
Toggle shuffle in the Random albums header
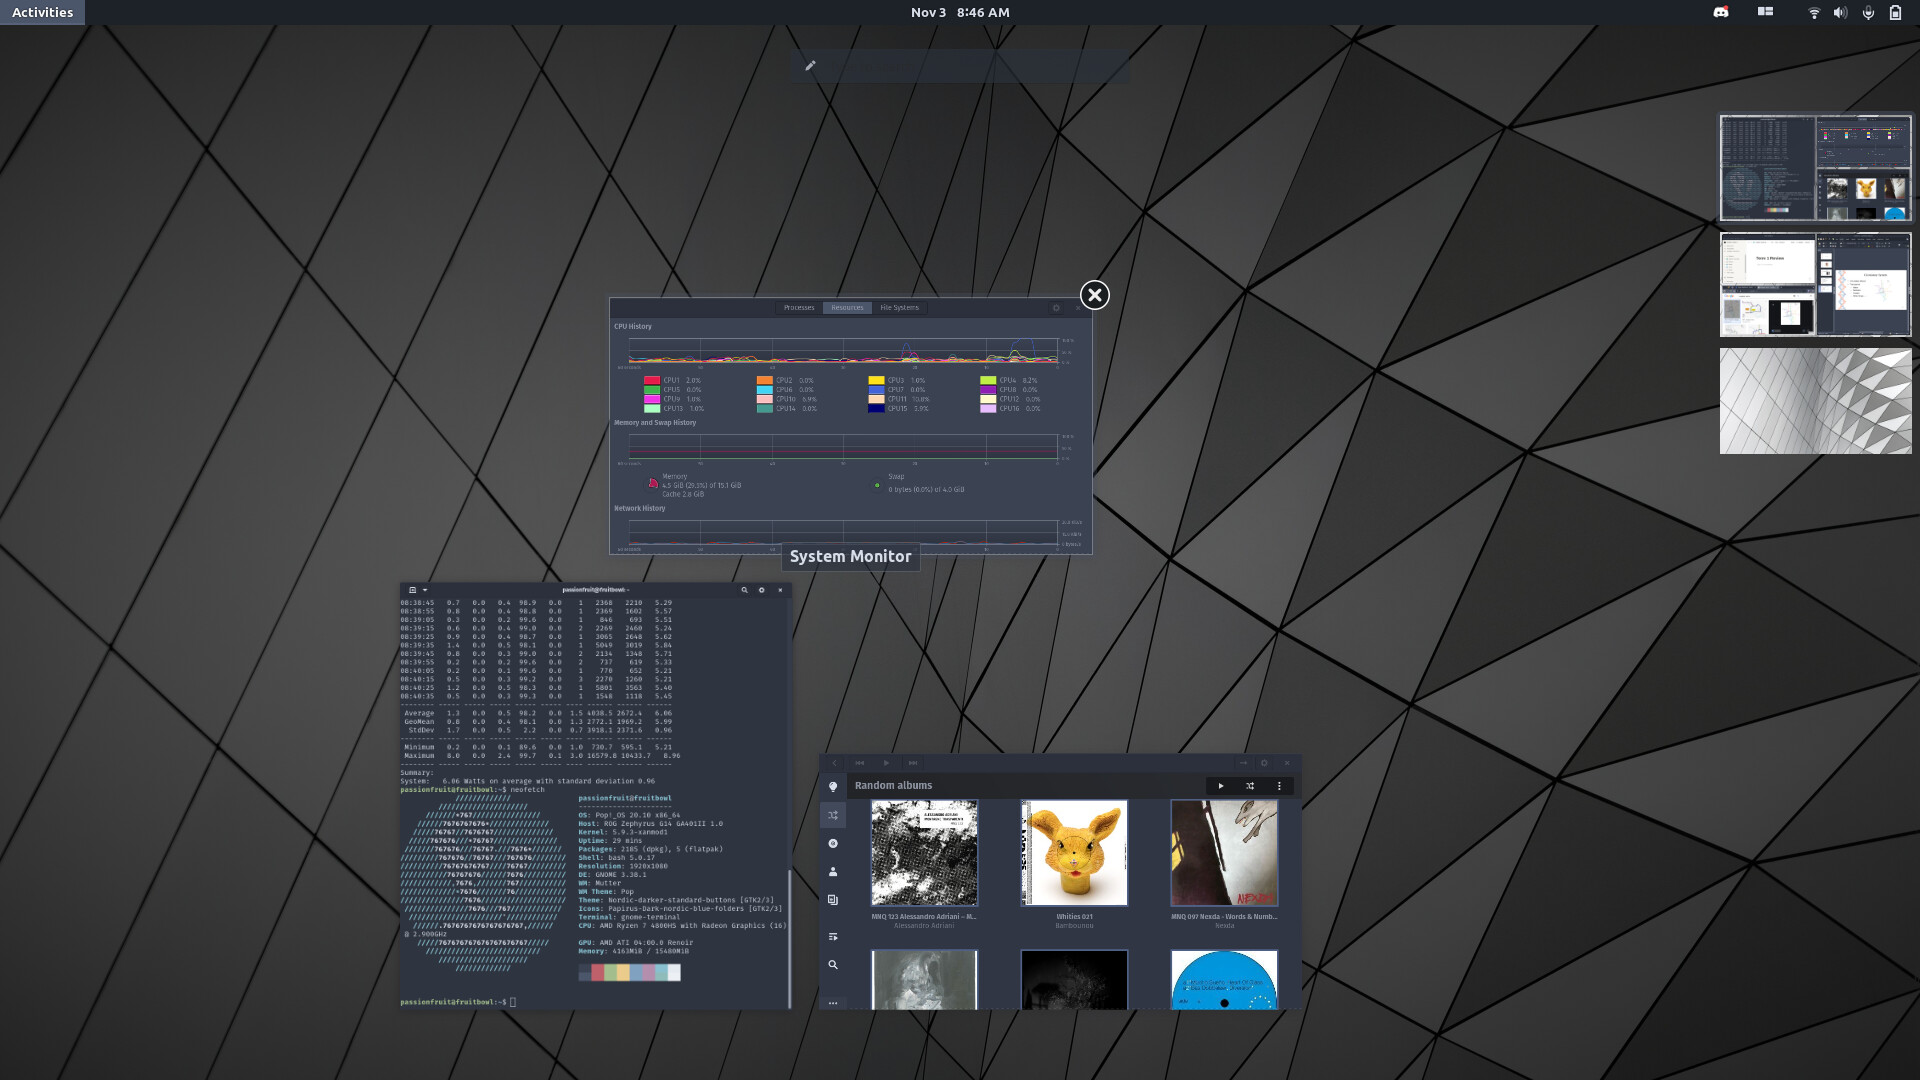(1250, 786)
